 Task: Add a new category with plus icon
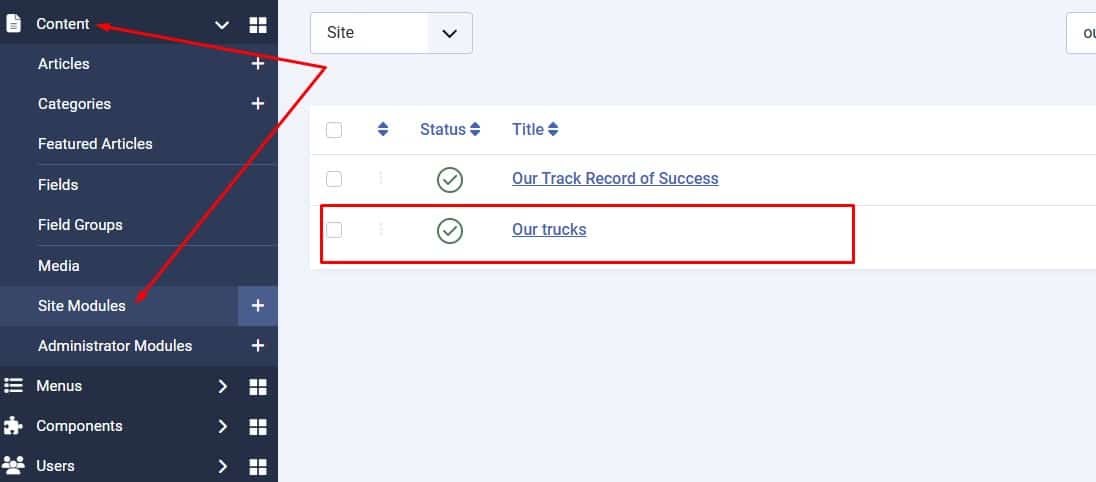coord(257,104)
